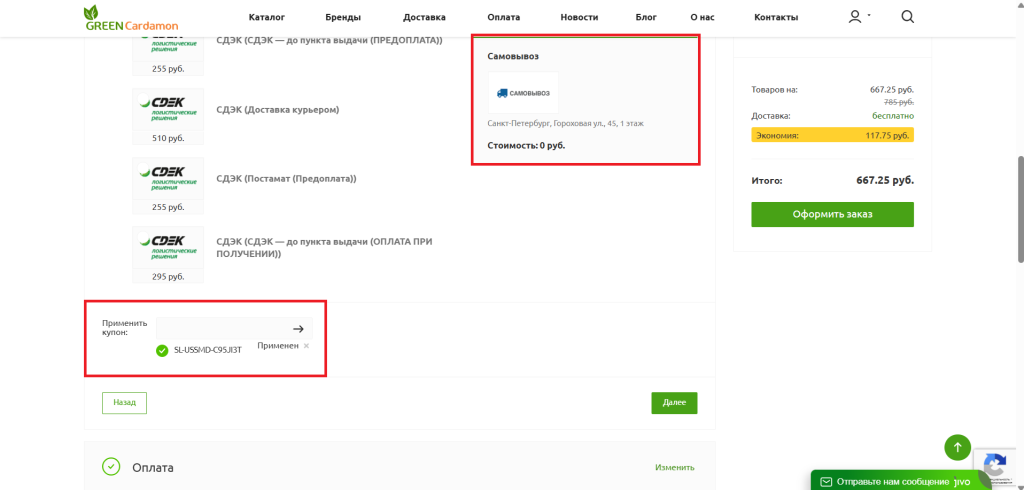Click the Экономия 117.75 руб. highlight

(832, 135)
